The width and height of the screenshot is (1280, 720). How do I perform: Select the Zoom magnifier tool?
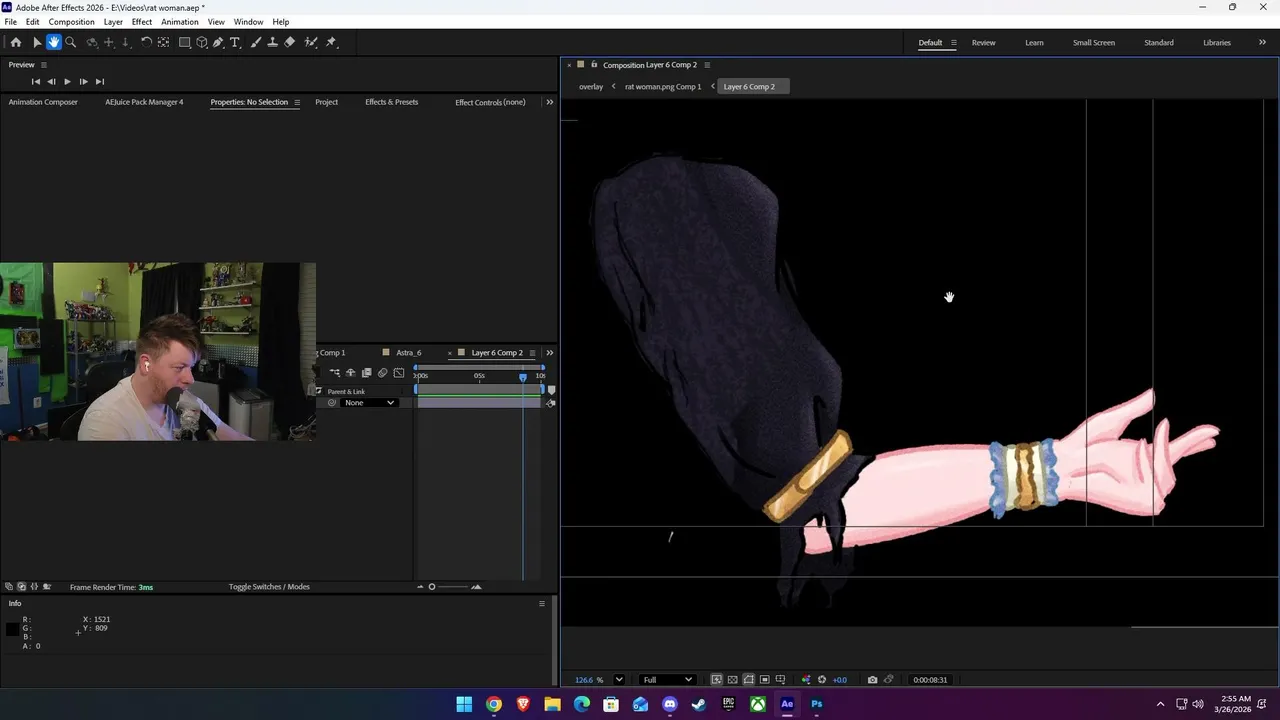click(71, 42)
